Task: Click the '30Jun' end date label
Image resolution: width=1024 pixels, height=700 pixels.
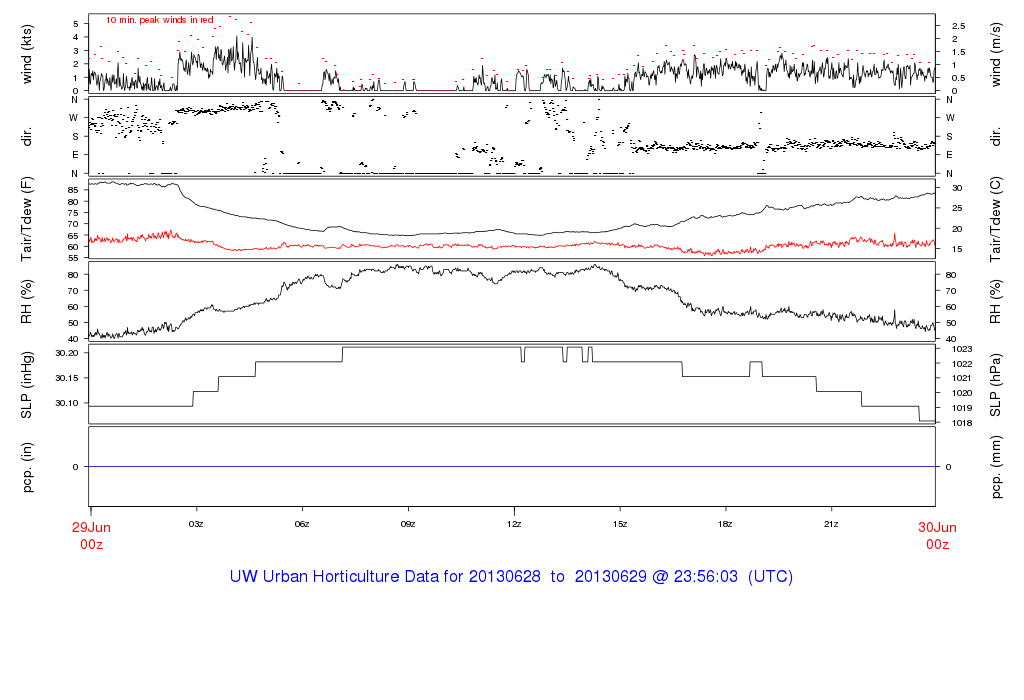Action: 937,528
